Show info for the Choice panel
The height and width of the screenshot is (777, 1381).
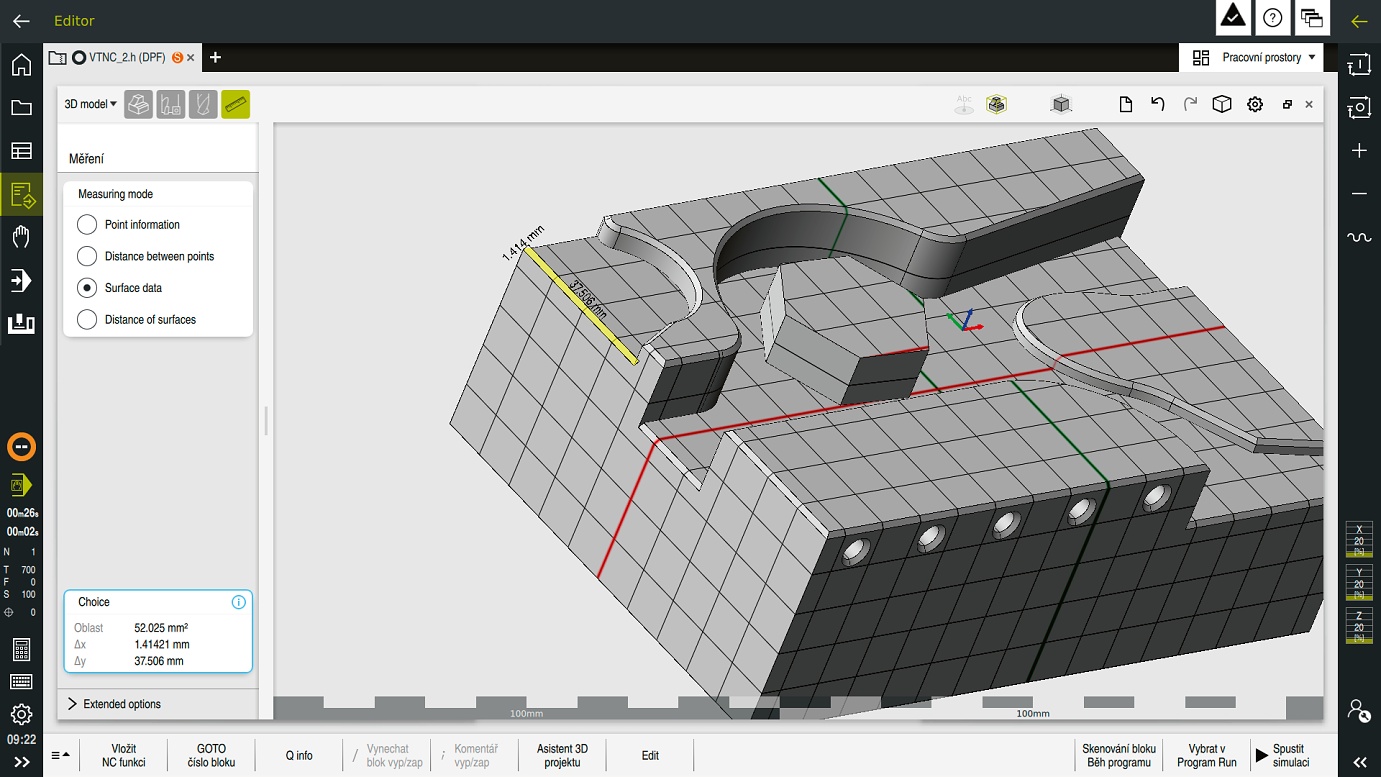(238, 602)
